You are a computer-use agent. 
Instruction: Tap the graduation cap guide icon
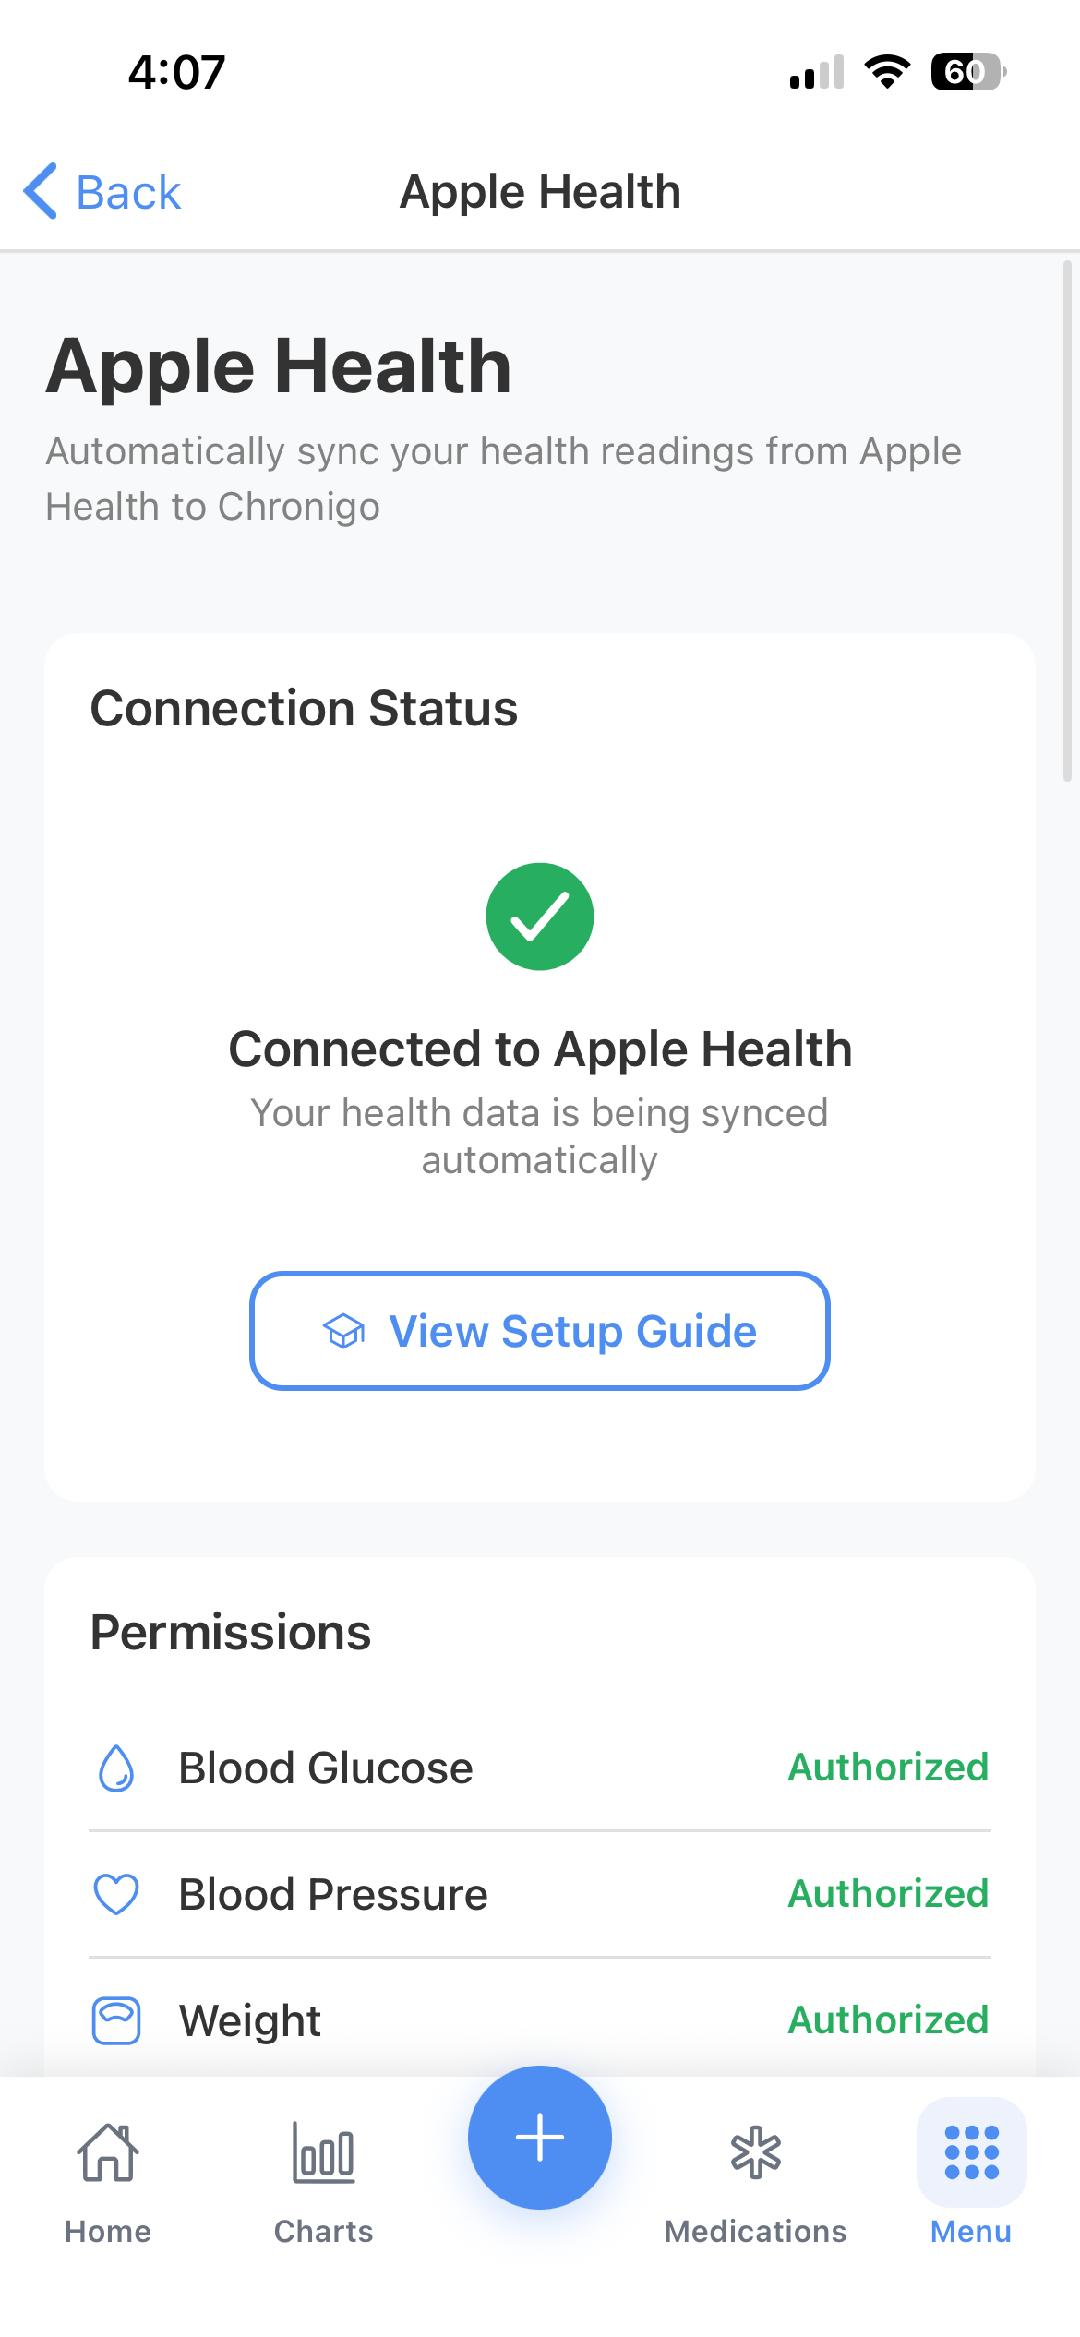click(344, 1331)
